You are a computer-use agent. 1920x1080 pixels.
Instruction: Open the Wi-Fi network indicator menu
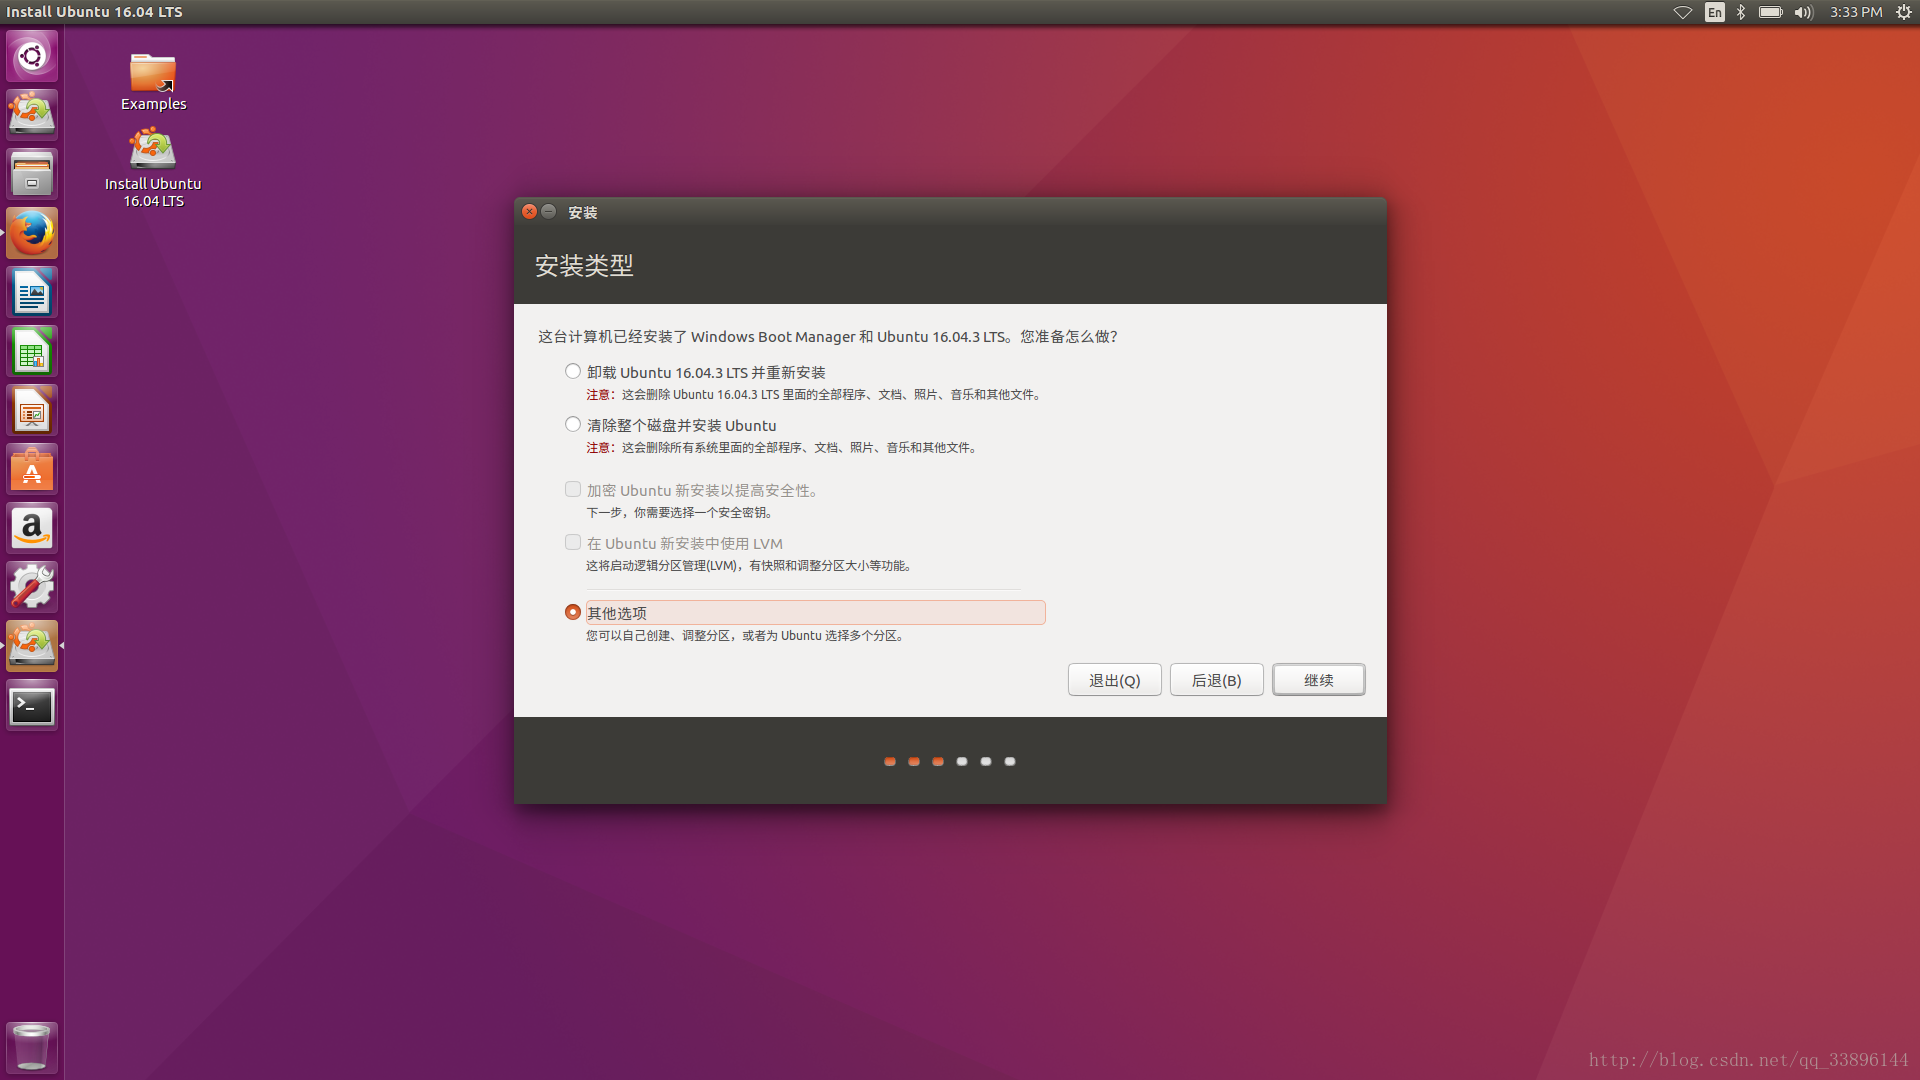(x=1683, y=12)
